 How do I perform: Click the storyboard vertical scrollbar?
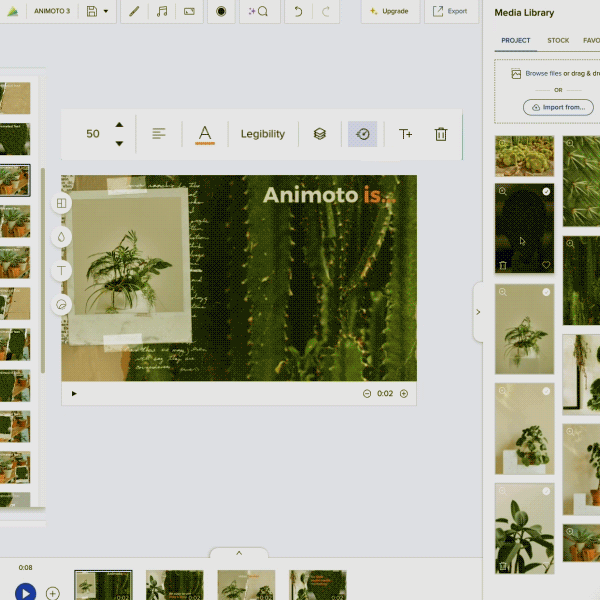tap(43, 270)
